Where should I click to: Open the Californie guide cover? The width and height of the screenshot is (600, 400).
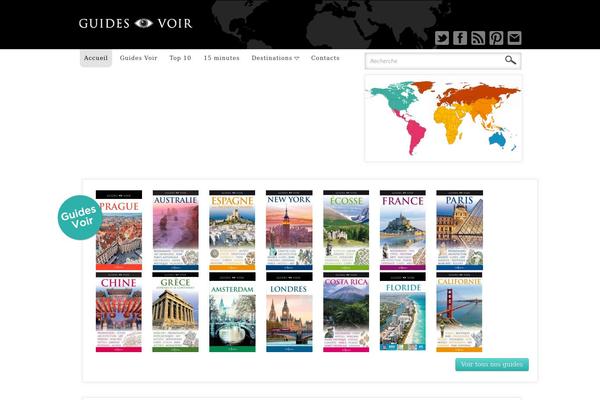pos(460,312)
